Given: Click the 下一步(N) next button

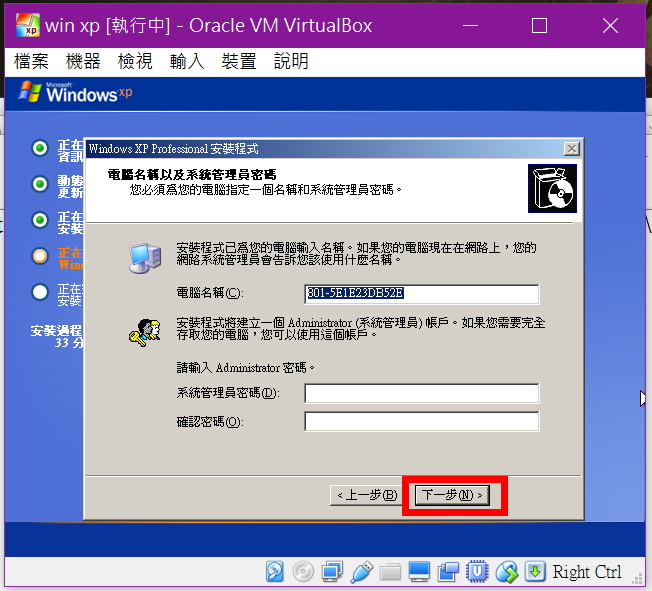Looking at the screenshot, I should [452, 495].
